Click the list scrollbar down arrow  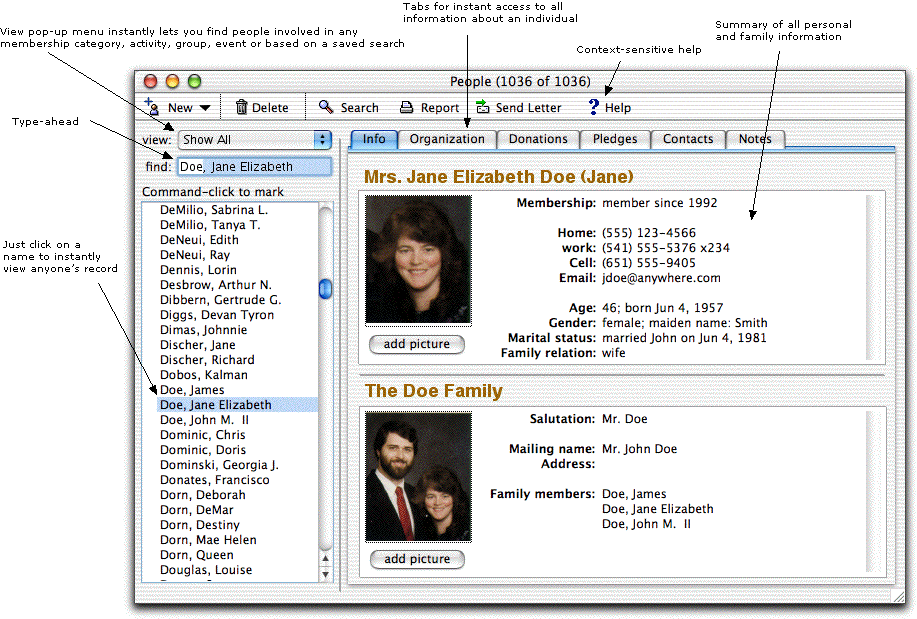(x=325, y=574)
